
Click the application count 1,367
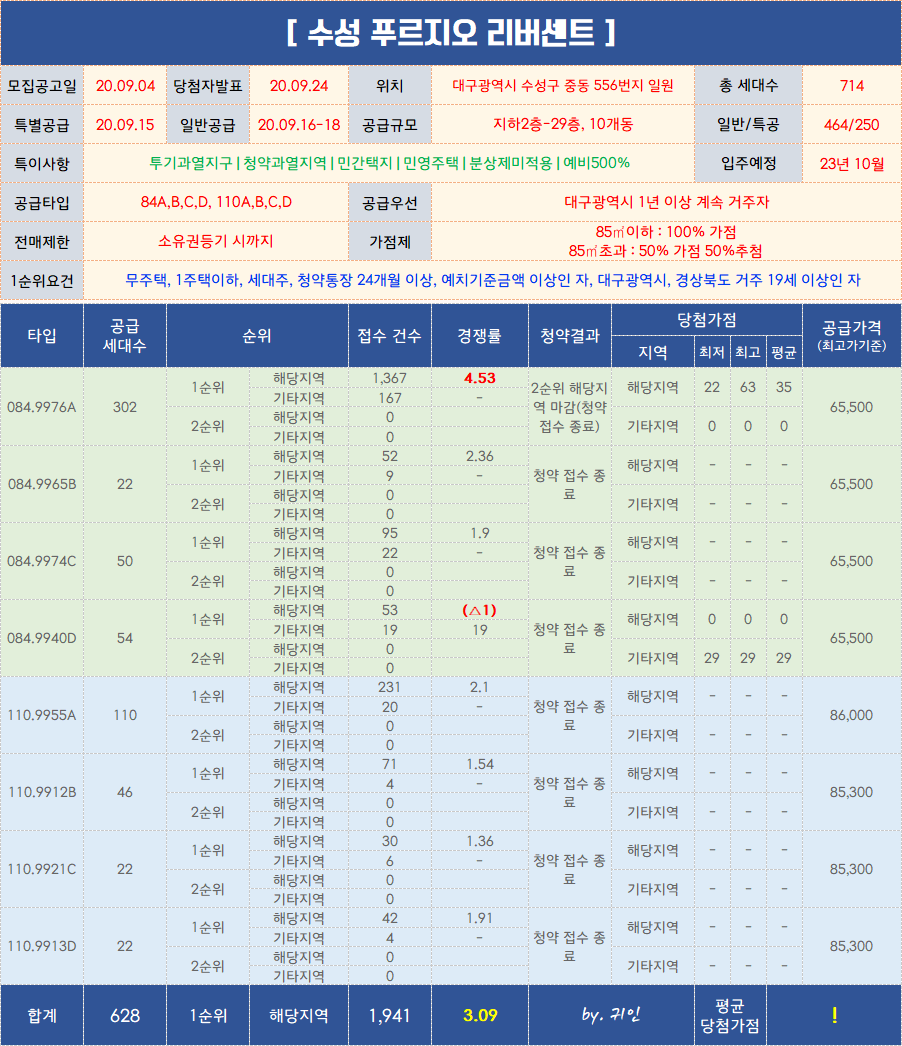pyautogui.click(x=390, y=378)
